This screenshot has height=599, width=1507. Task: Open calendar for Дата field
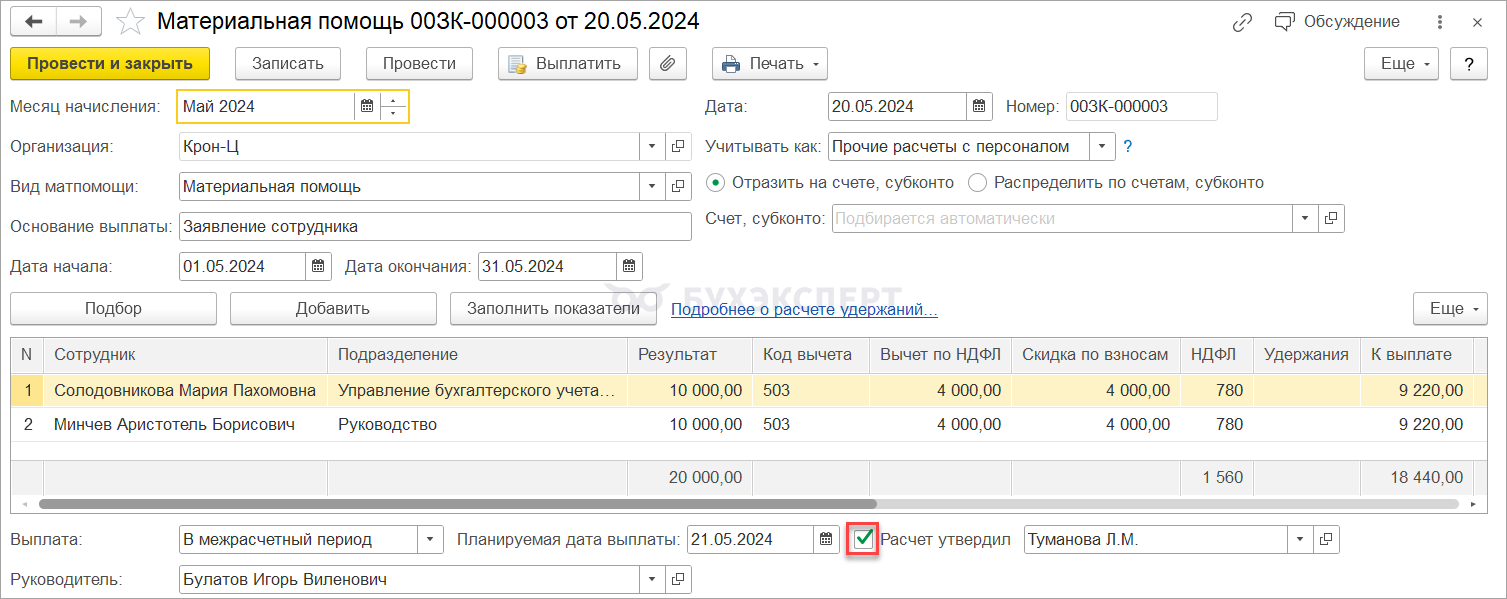click(979, 106)
